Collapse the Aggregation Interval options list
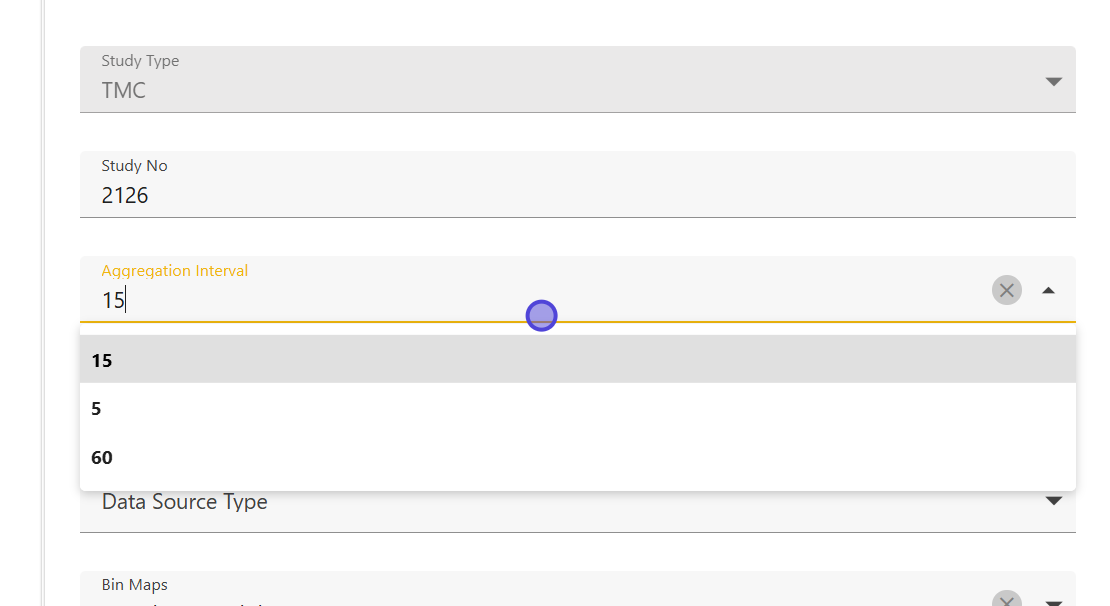Screen dimensions: 1110x606 tap(1048, 290)
